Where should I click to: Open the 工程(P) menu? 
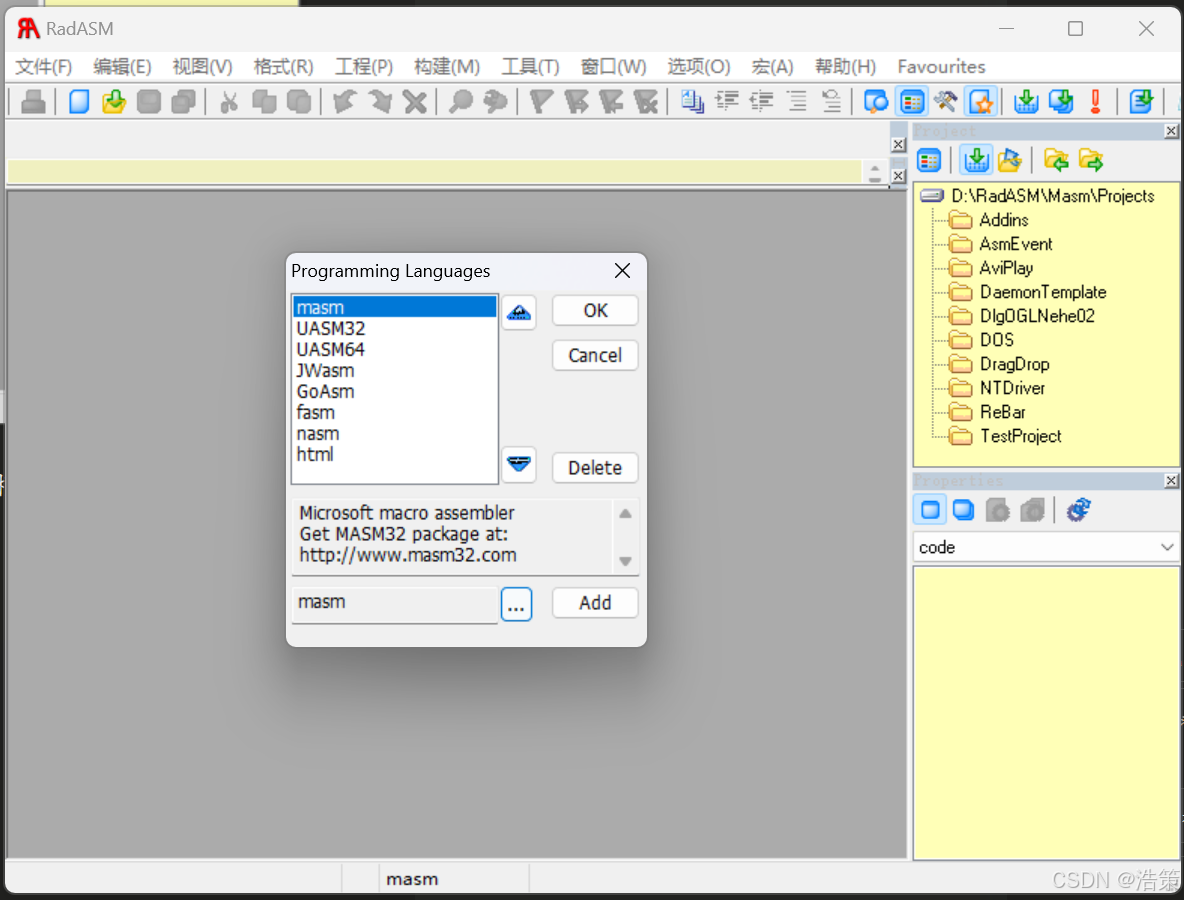point(364,66)
